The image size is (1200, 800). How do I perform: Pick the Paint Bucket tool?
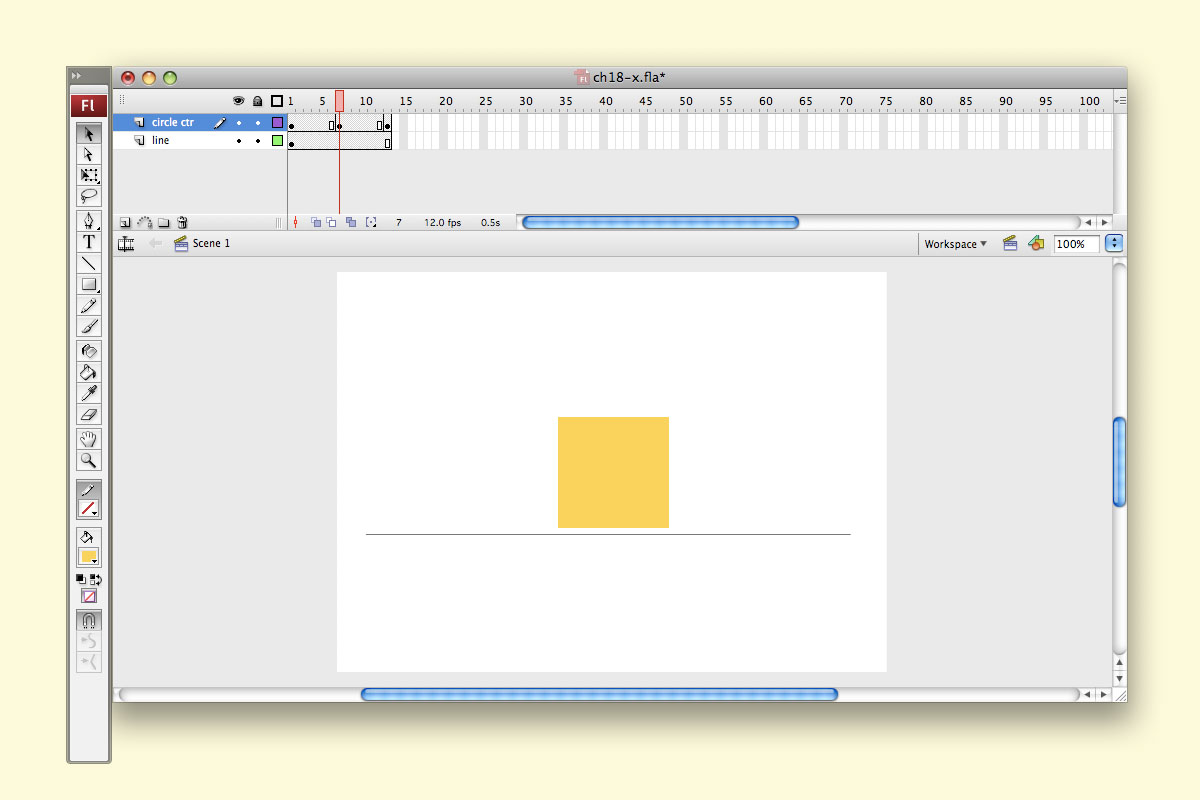coord(89,372)
